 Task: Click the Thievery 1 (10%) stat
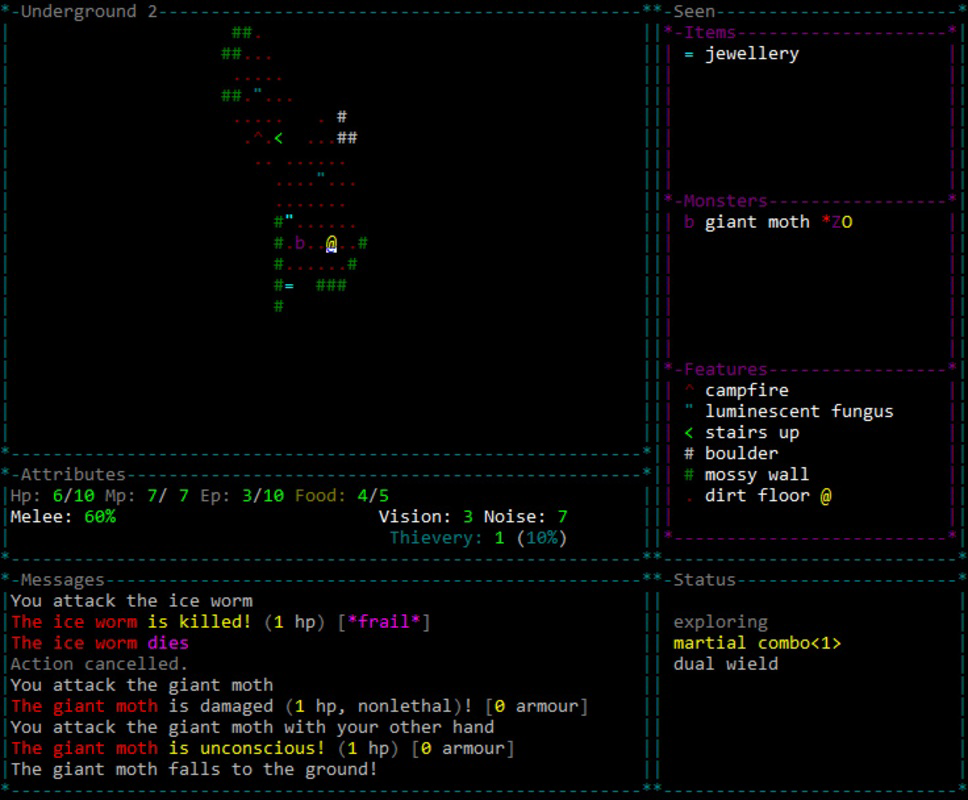[x=478, y=538]
